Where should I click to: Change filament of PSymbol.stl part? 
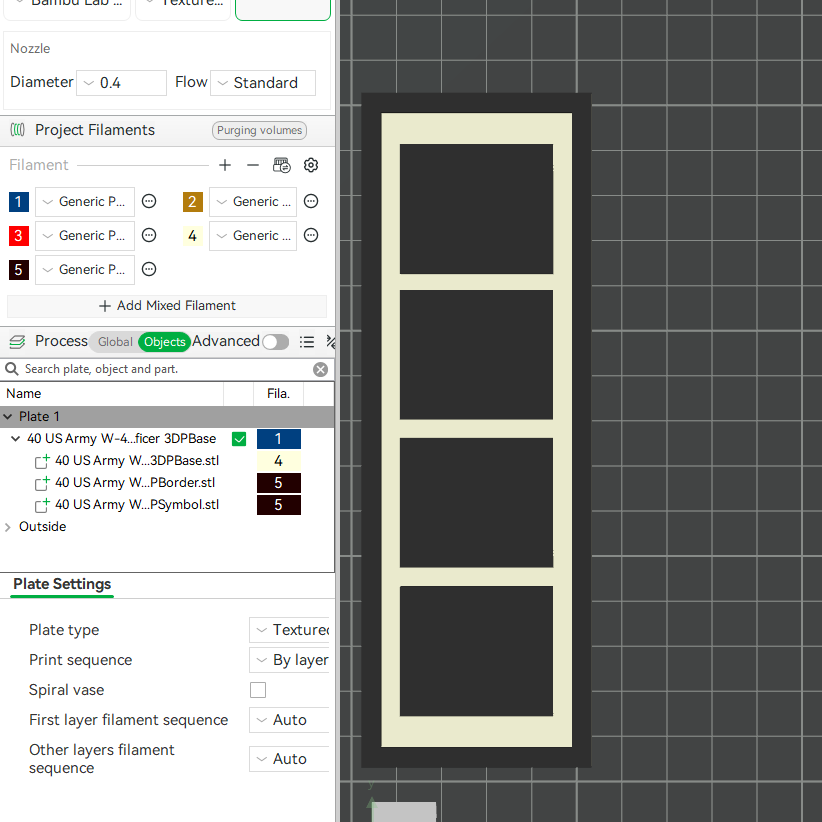click(x=278, y=505)
